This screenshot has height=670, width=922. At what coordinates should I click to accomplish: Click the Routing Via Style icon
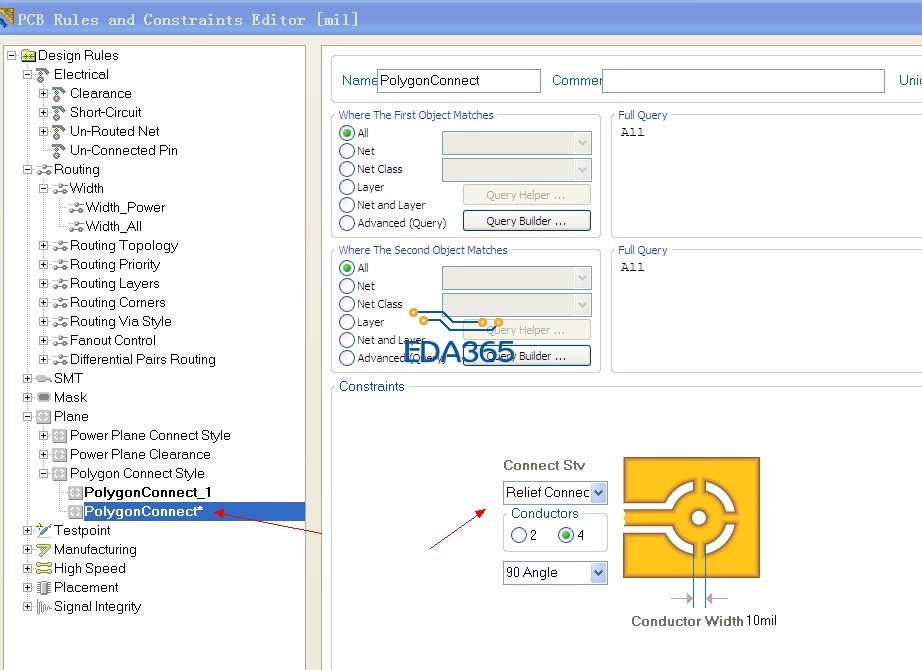pyautogui.click(x=60, y=322)
